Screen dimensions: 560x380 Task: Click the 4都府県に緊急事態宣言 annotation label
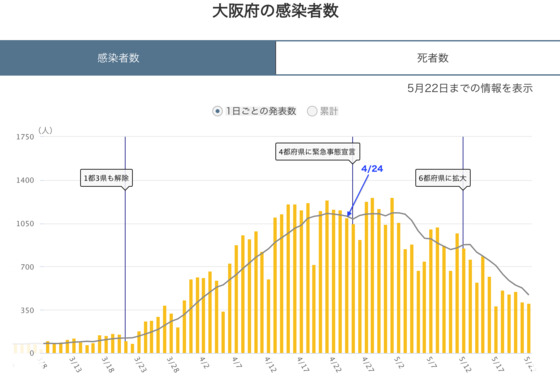pos(317,152)
